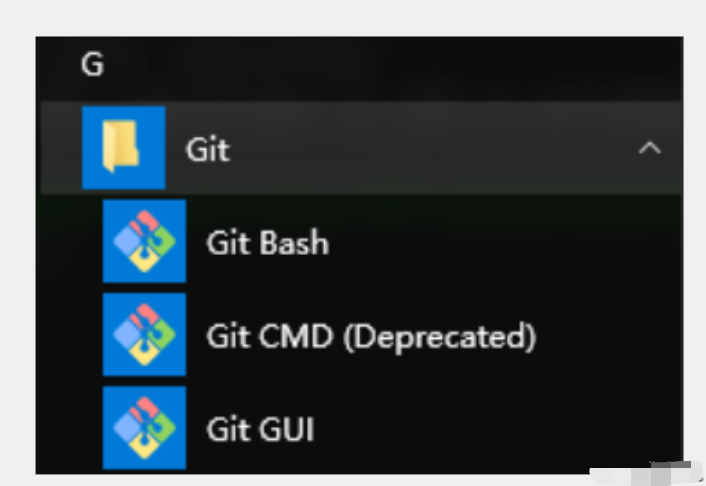Click the word CMD in the list

pos(296,336)
